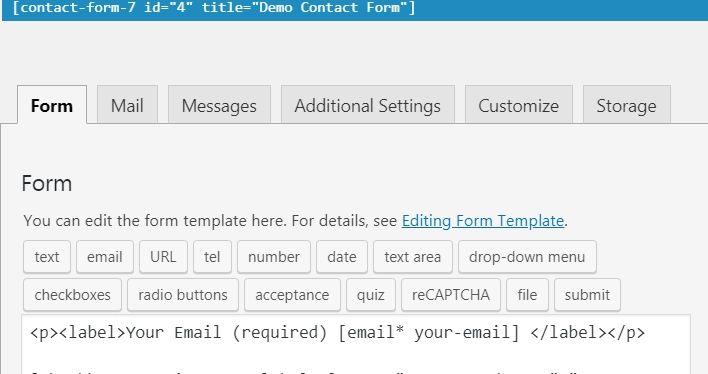Screen dimensions: 708x374
Task: Click inside the form template editor
Action: pyautogui.click(x=356, y=345)
